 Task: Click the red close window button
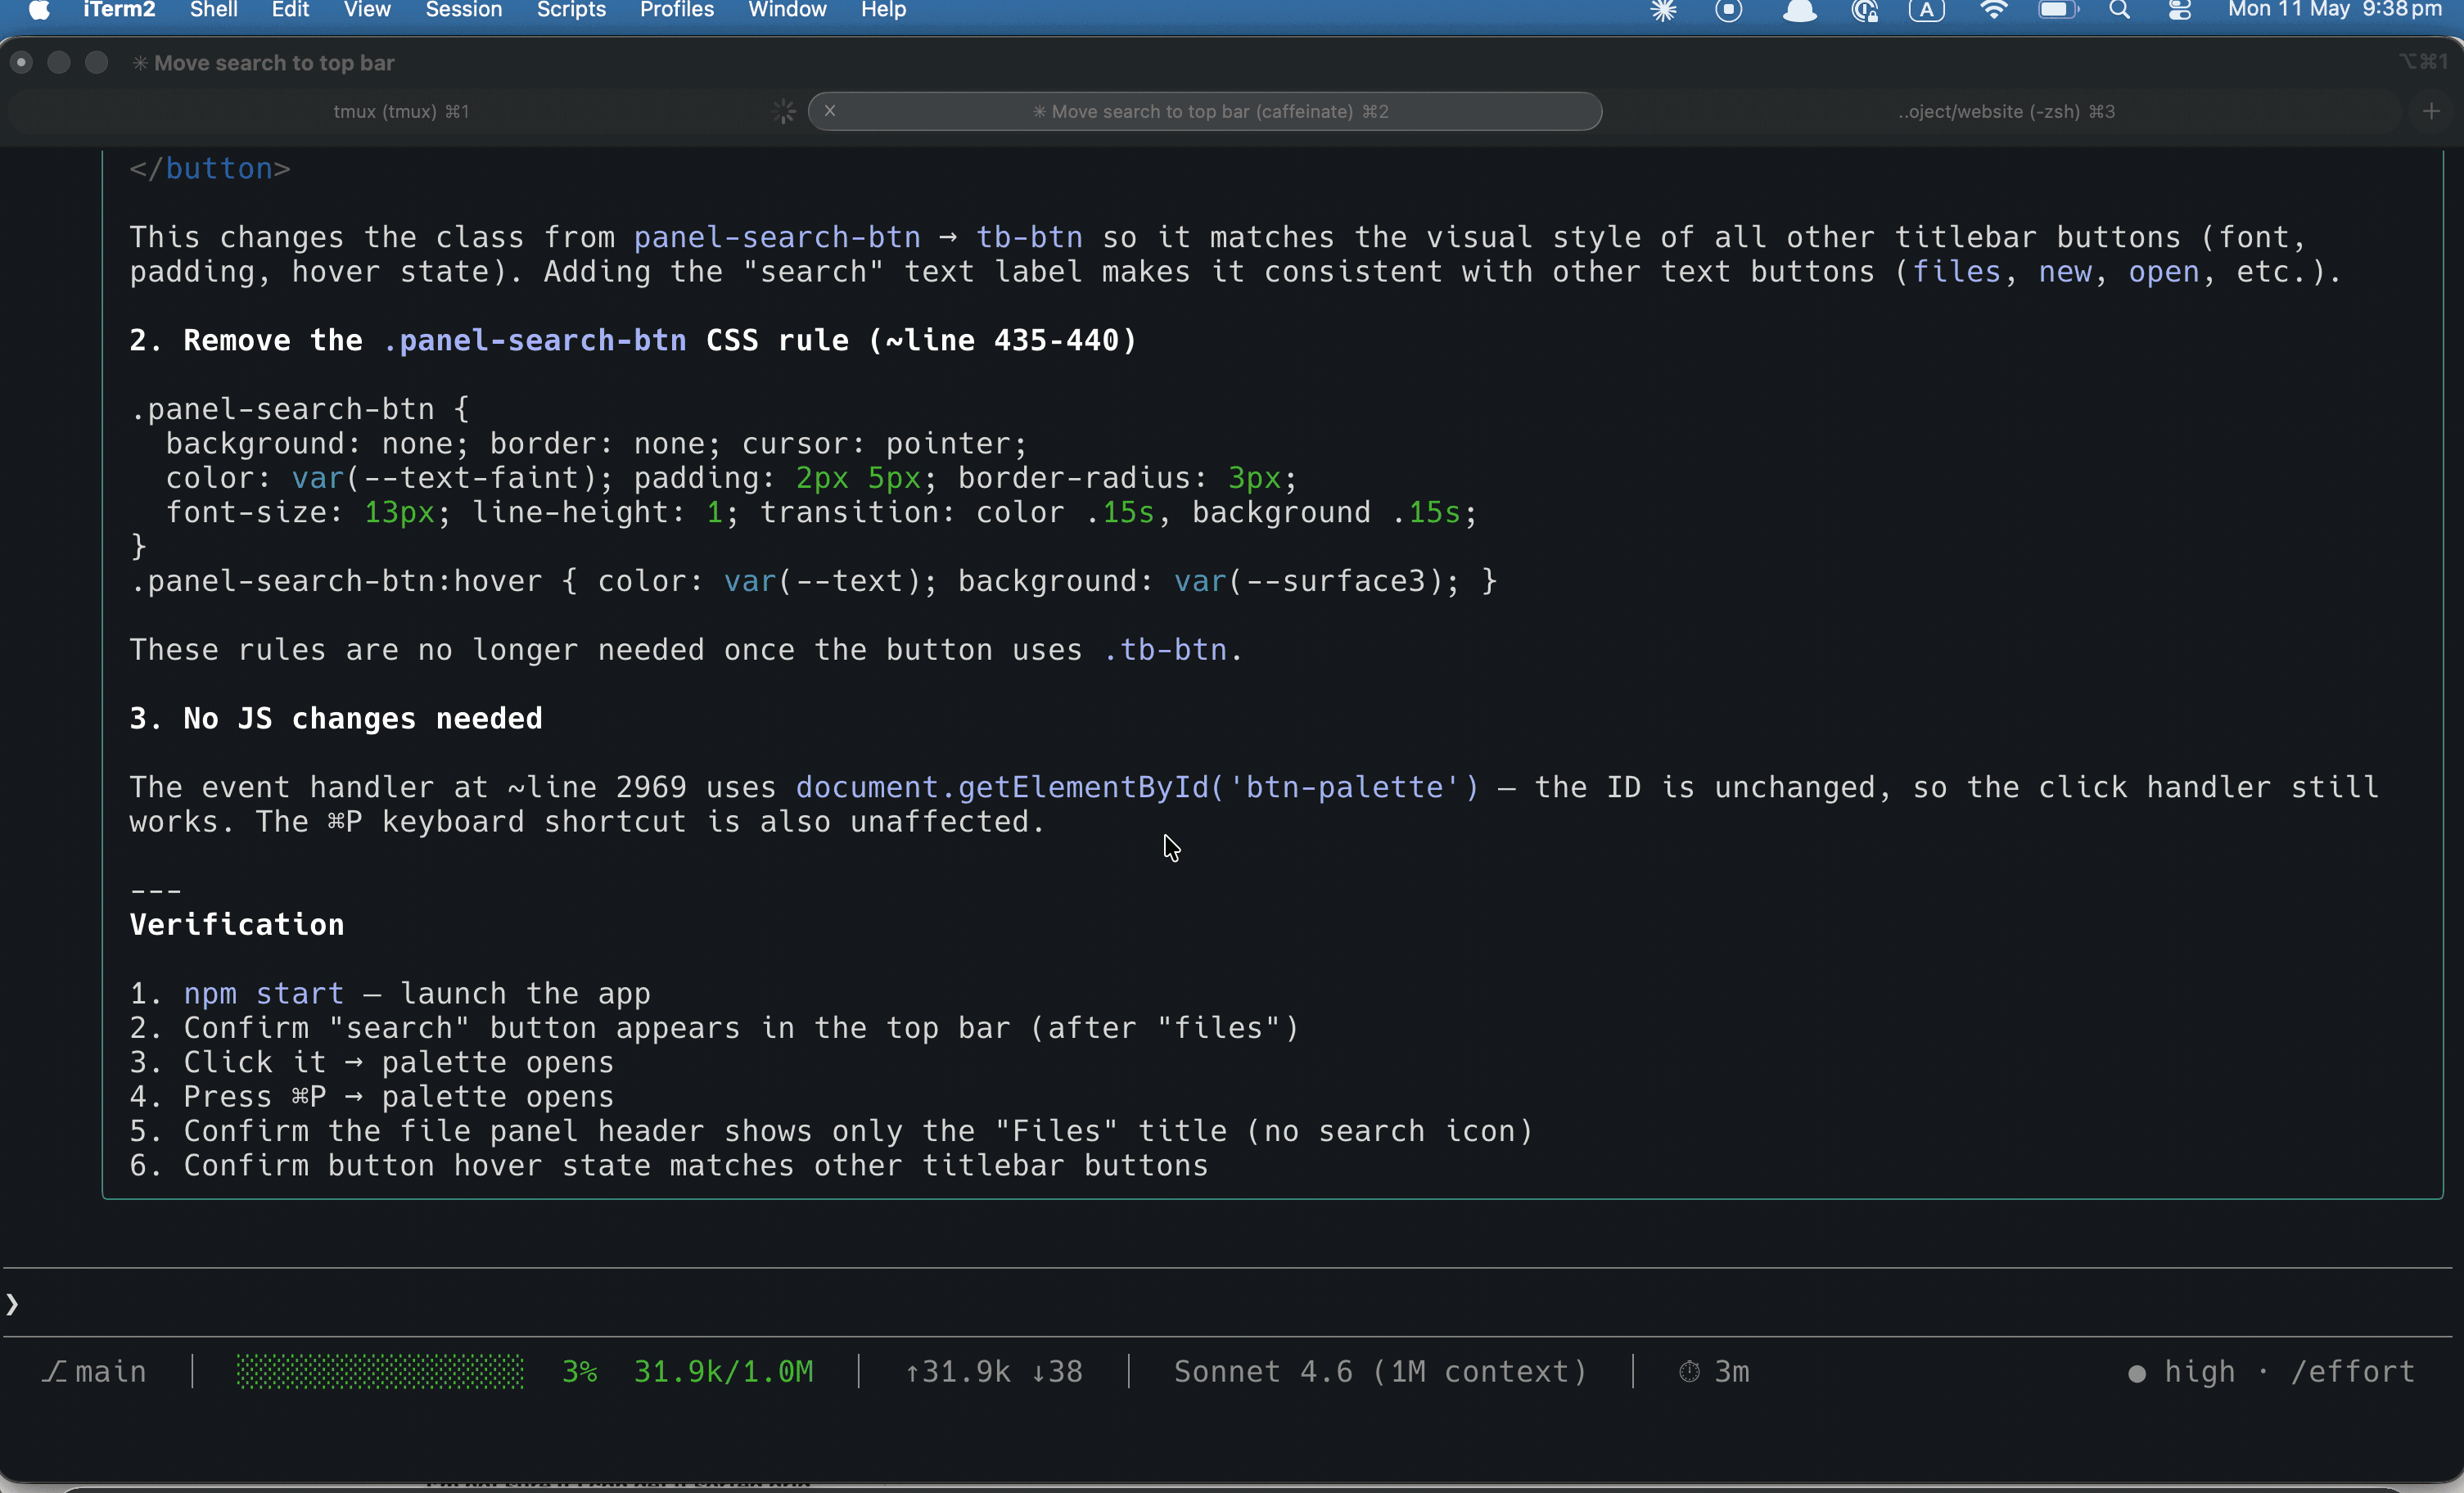click(x=21, y=62)
